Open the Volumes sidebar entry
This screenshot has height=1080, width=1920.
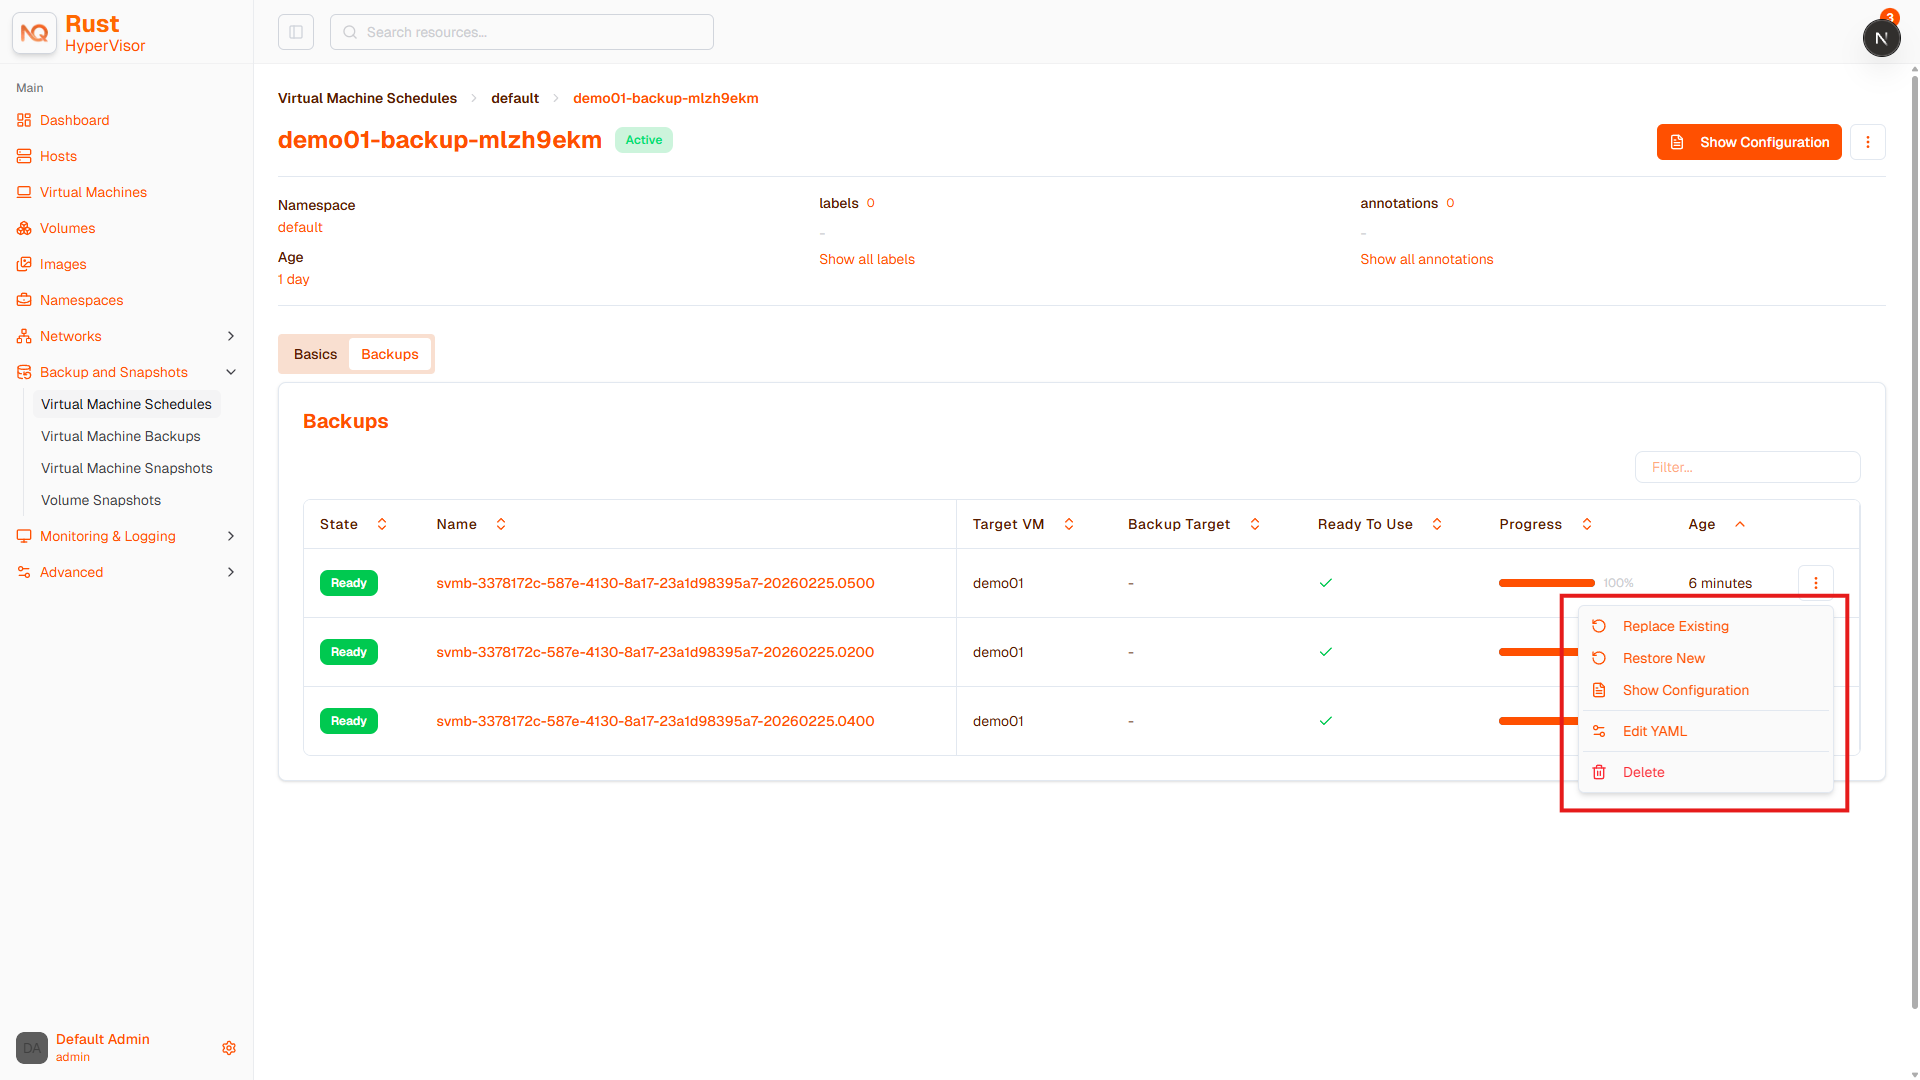68,228
